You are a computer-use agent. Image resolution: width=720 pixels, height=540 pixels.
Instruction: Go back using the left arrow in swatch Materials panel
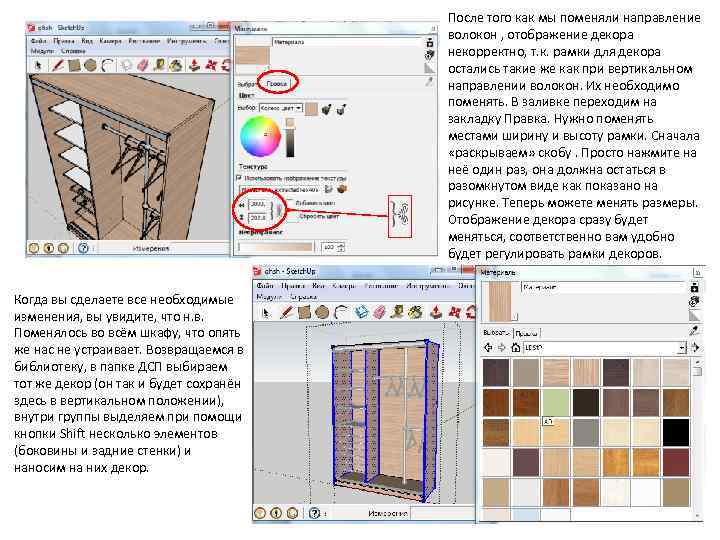pyautogui.click(x=488, y=348)
